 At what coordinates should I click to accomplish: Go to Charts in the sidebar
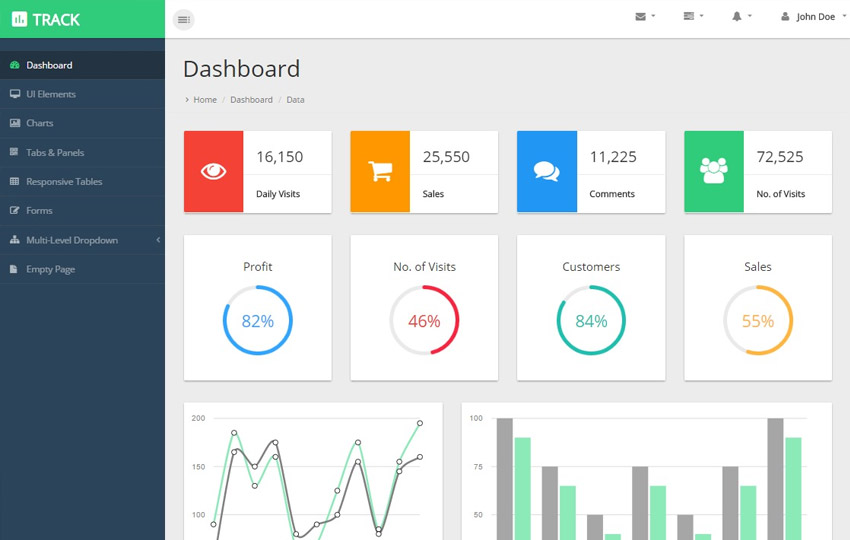pyautogui.click(x=82, y=123)
